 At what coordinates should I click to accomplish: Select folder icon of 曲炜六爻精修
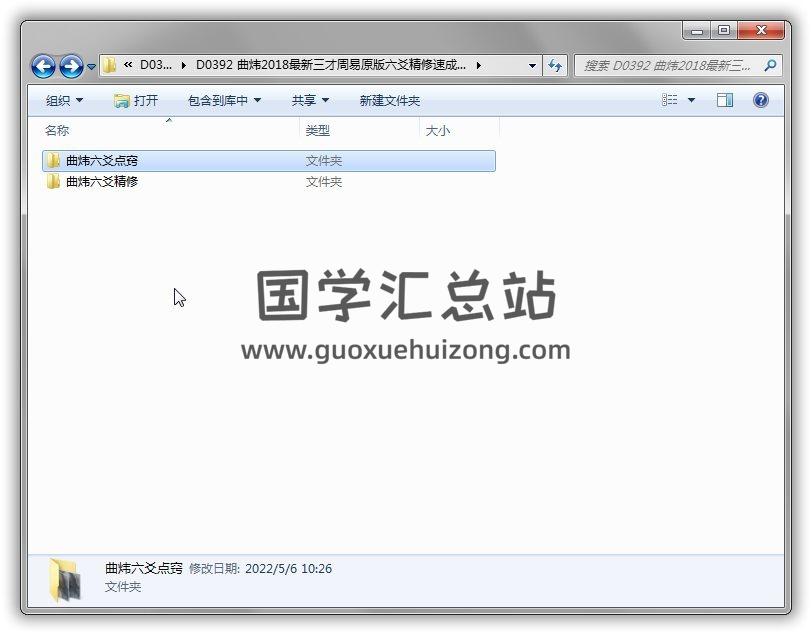click(x=53, y=181)
